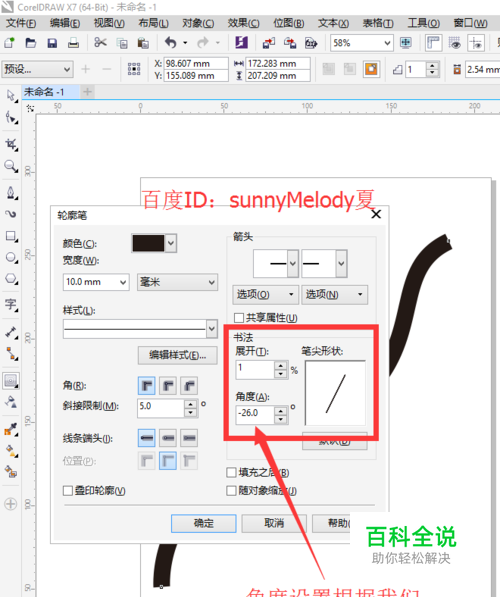The width and height of the screenshot is (500, 597).
Task: Click the 取消 button
Action: click(274, 523)
